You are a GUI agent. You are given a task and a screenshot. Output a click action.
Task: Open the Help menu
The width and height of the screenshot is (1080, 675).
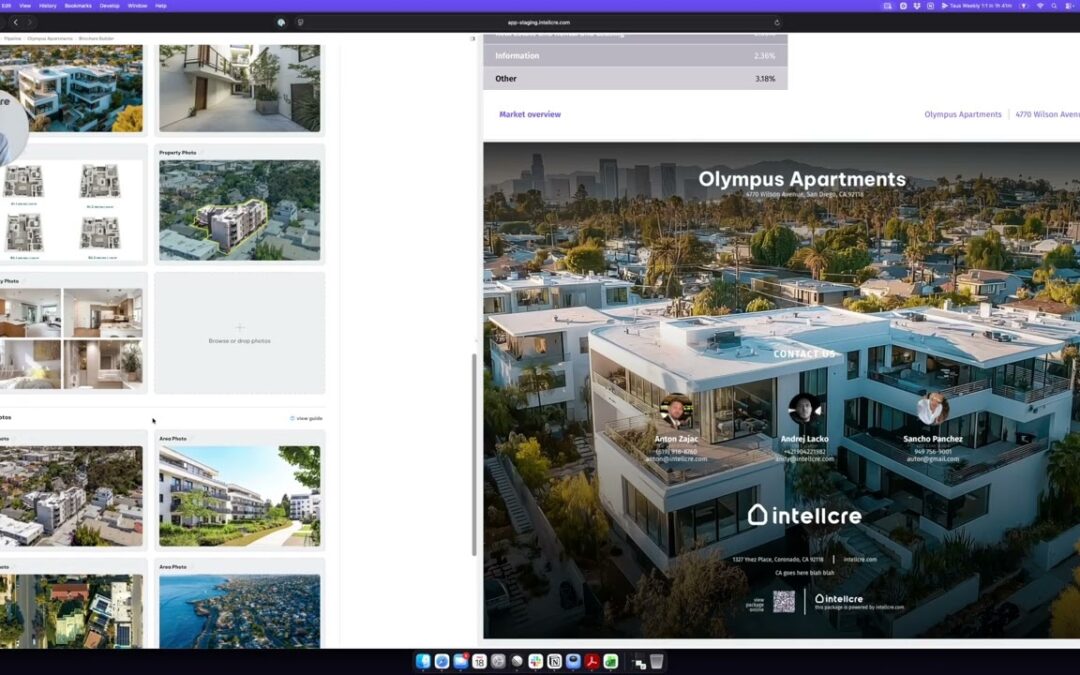pos(160,6)
